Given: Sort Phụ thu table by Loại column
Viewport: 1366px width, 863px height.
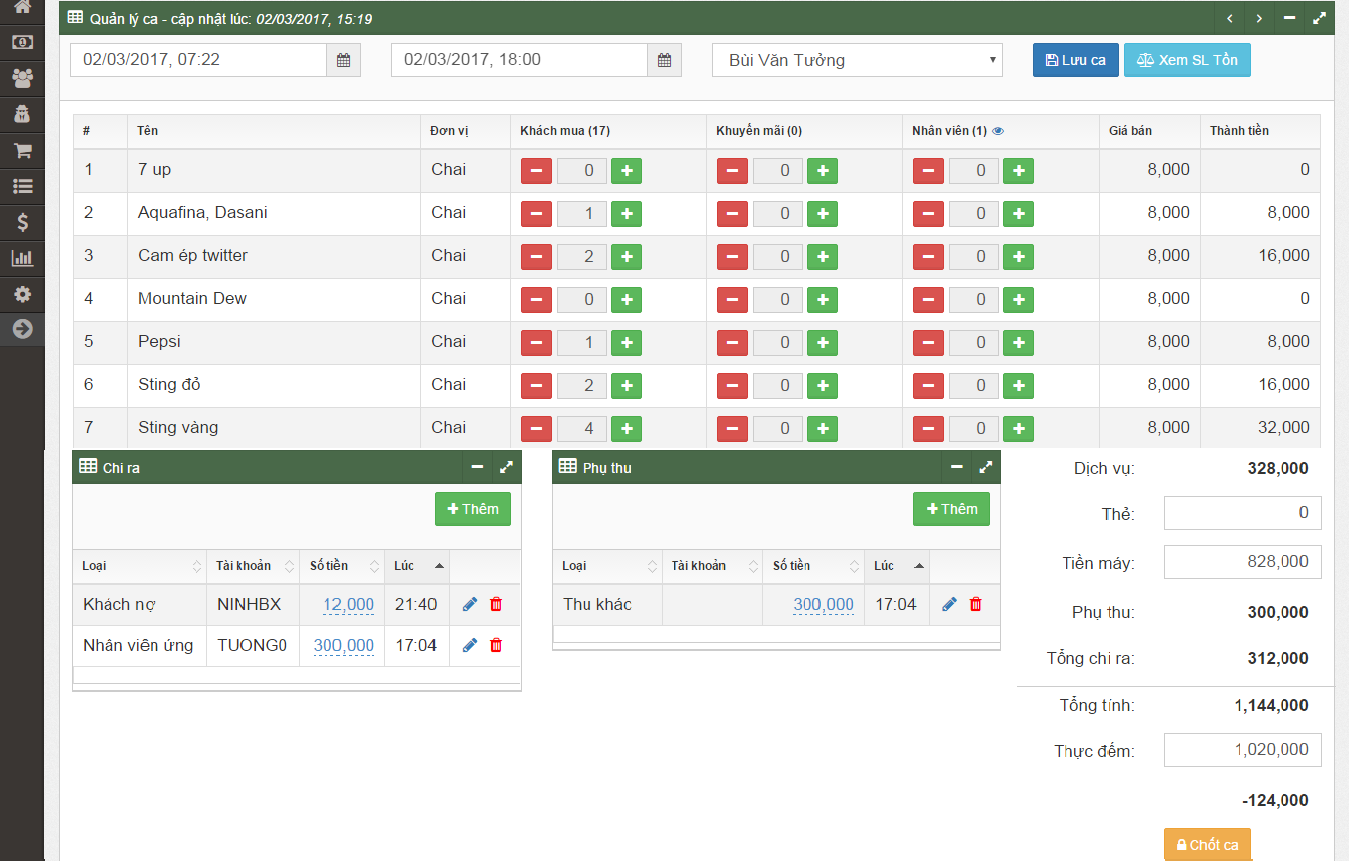Looking at the screenshot, I should tap(606, 566).
